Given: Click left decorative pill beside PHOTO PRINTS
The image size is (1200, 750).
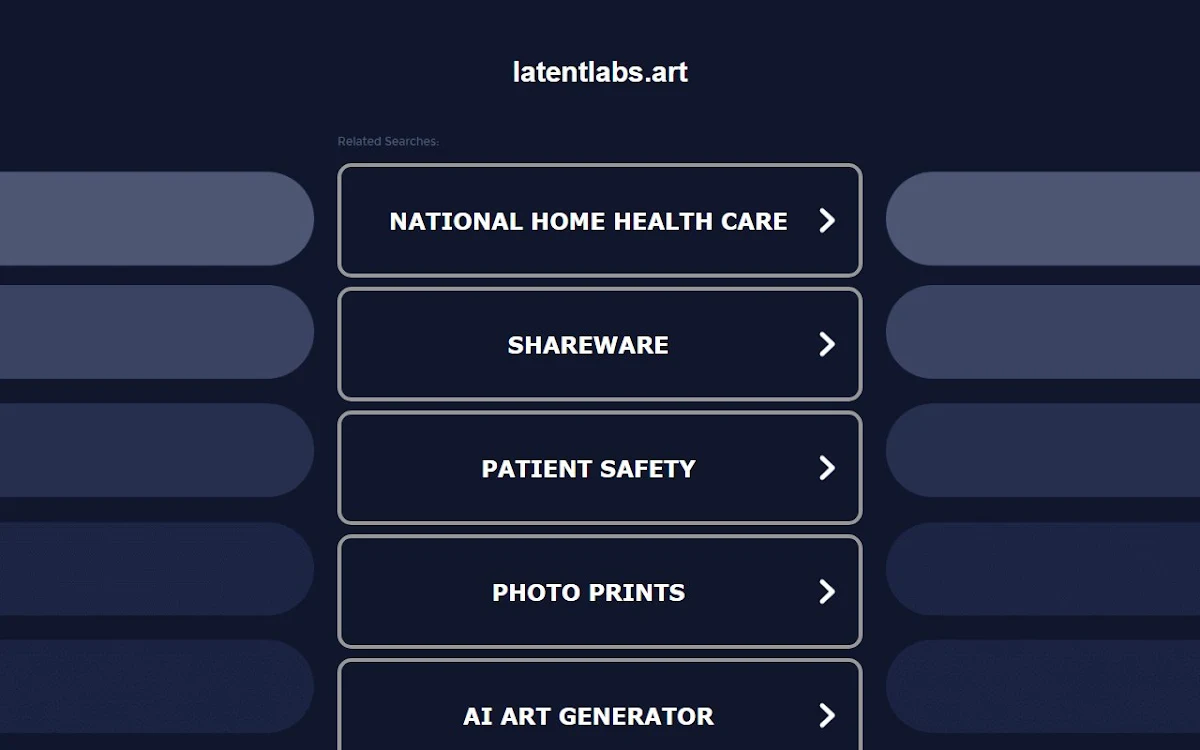Looking at the screenshot, I should pyautogui.click(x=157, y=568).
